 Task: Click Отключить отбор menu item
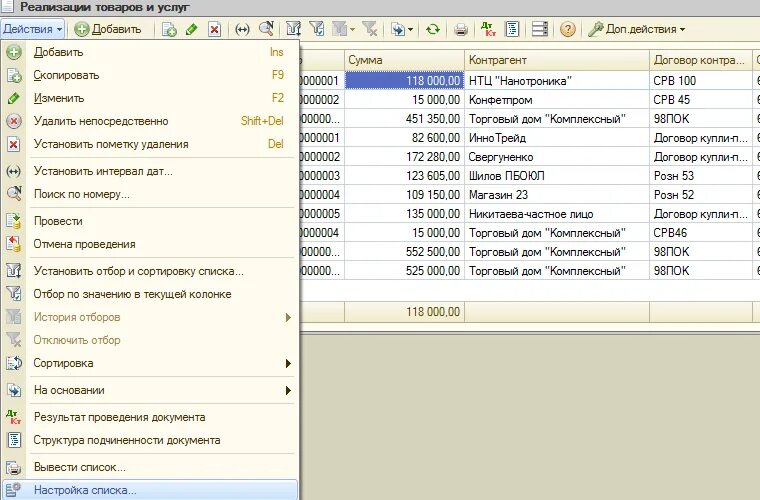(150, 340)
